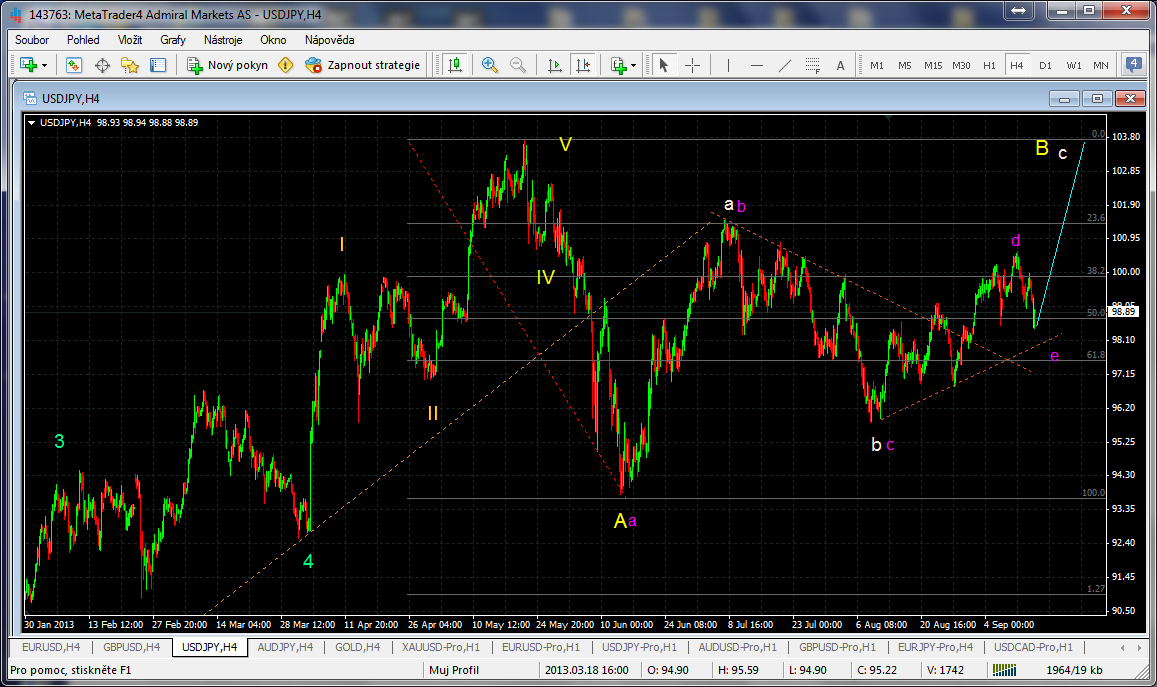Switch to EURUSD-Pro,H1 chart tab
Image resolution: width=1157 pixels, height=687 pixels.
tap(541, 647)
